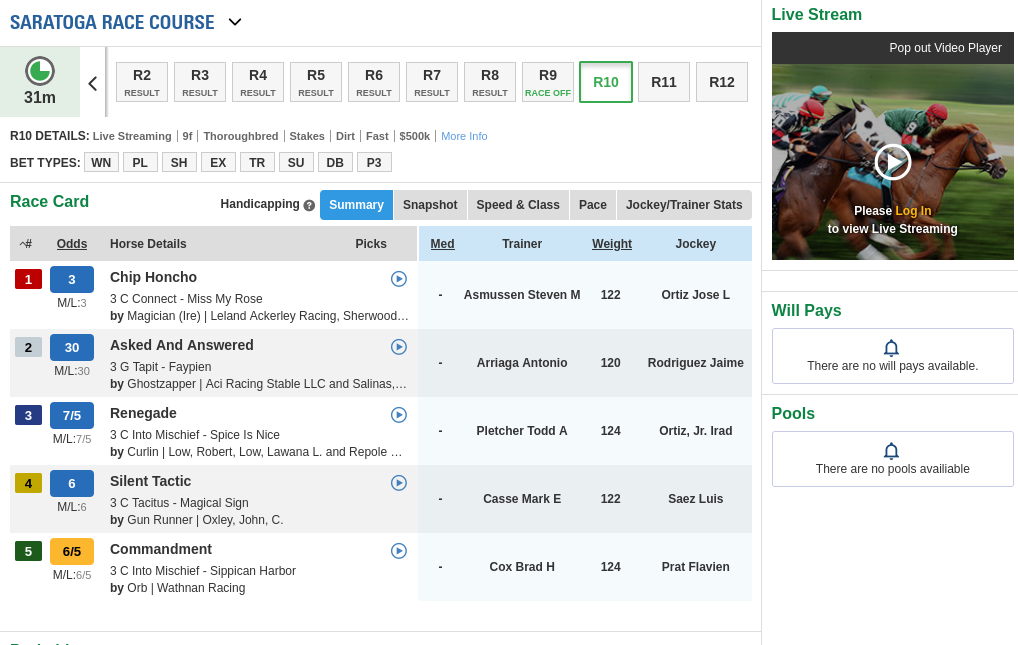The image size is (1018, 645).
Task: Click the odds button 6 for Silent Tactic
Action: tap(72, 483)
